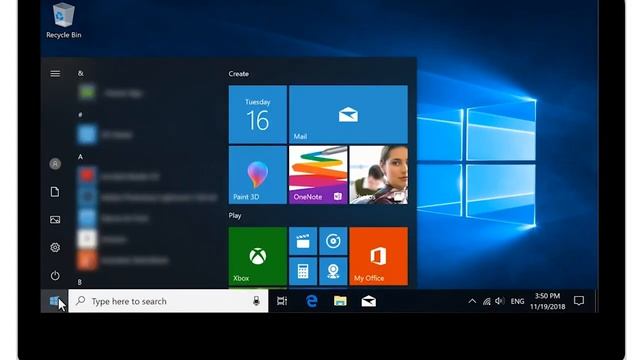
Task: Open the orange app icon above B
Action: coord(87,260)
